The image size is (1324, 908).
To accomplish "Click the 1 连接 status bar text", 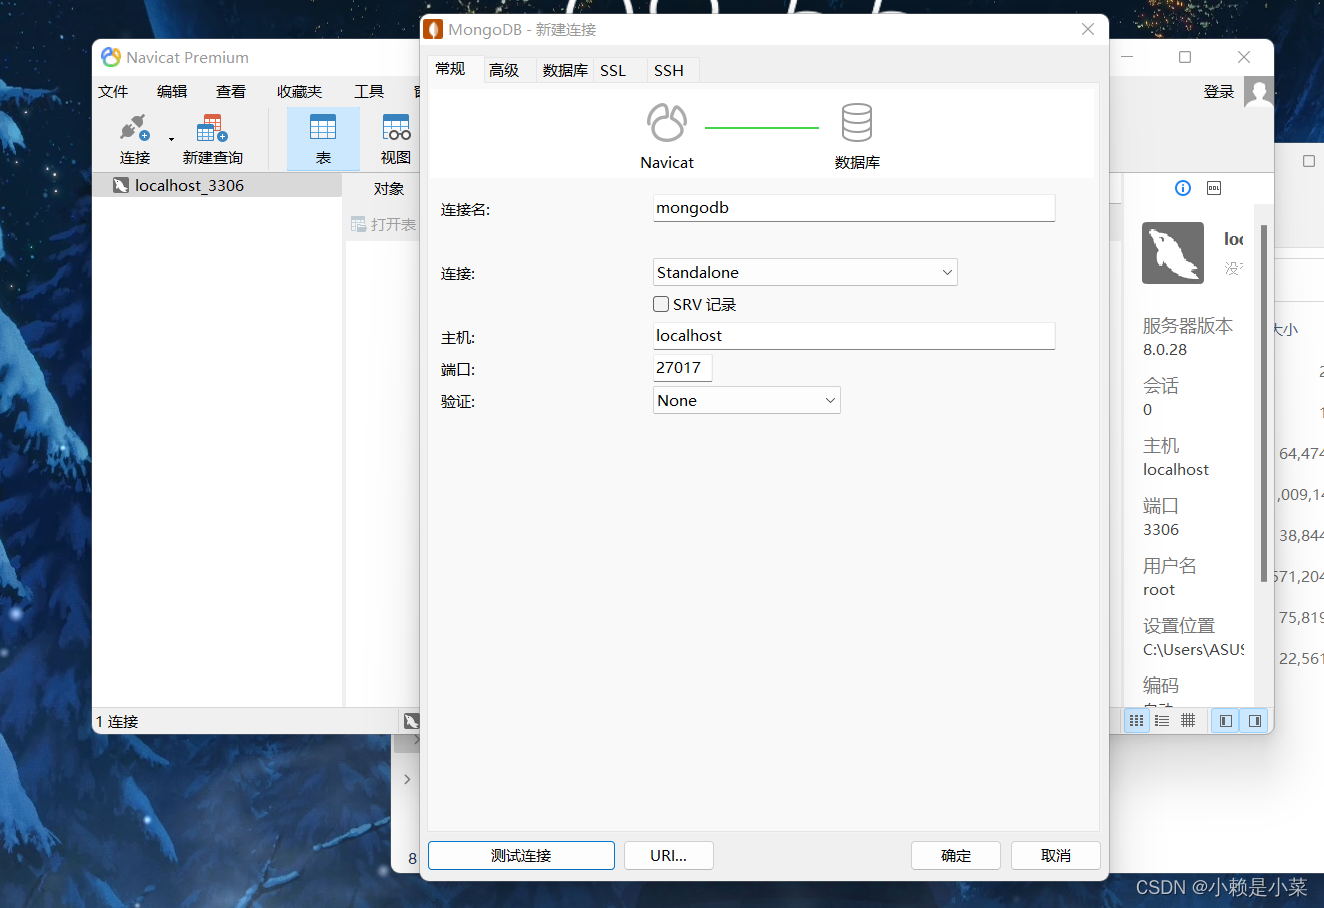I will pos(117,721).
